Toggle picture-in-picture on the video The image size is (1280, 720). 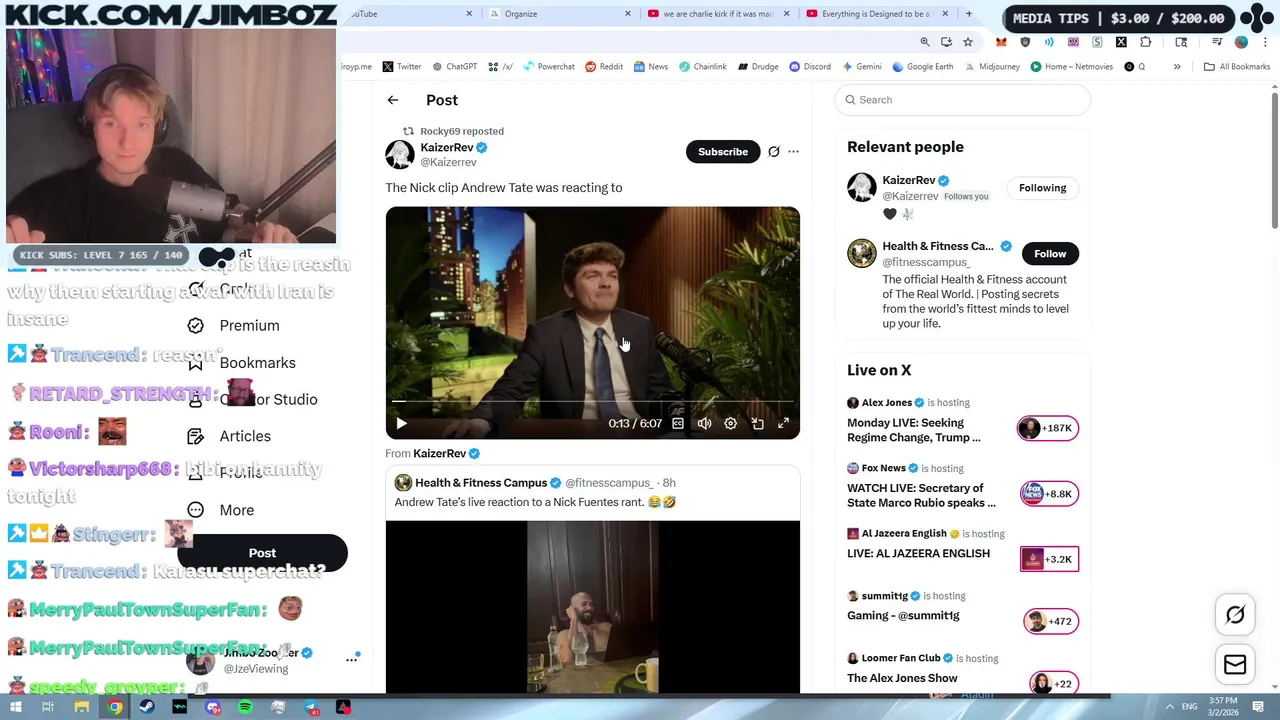click(x=757, y=424)
